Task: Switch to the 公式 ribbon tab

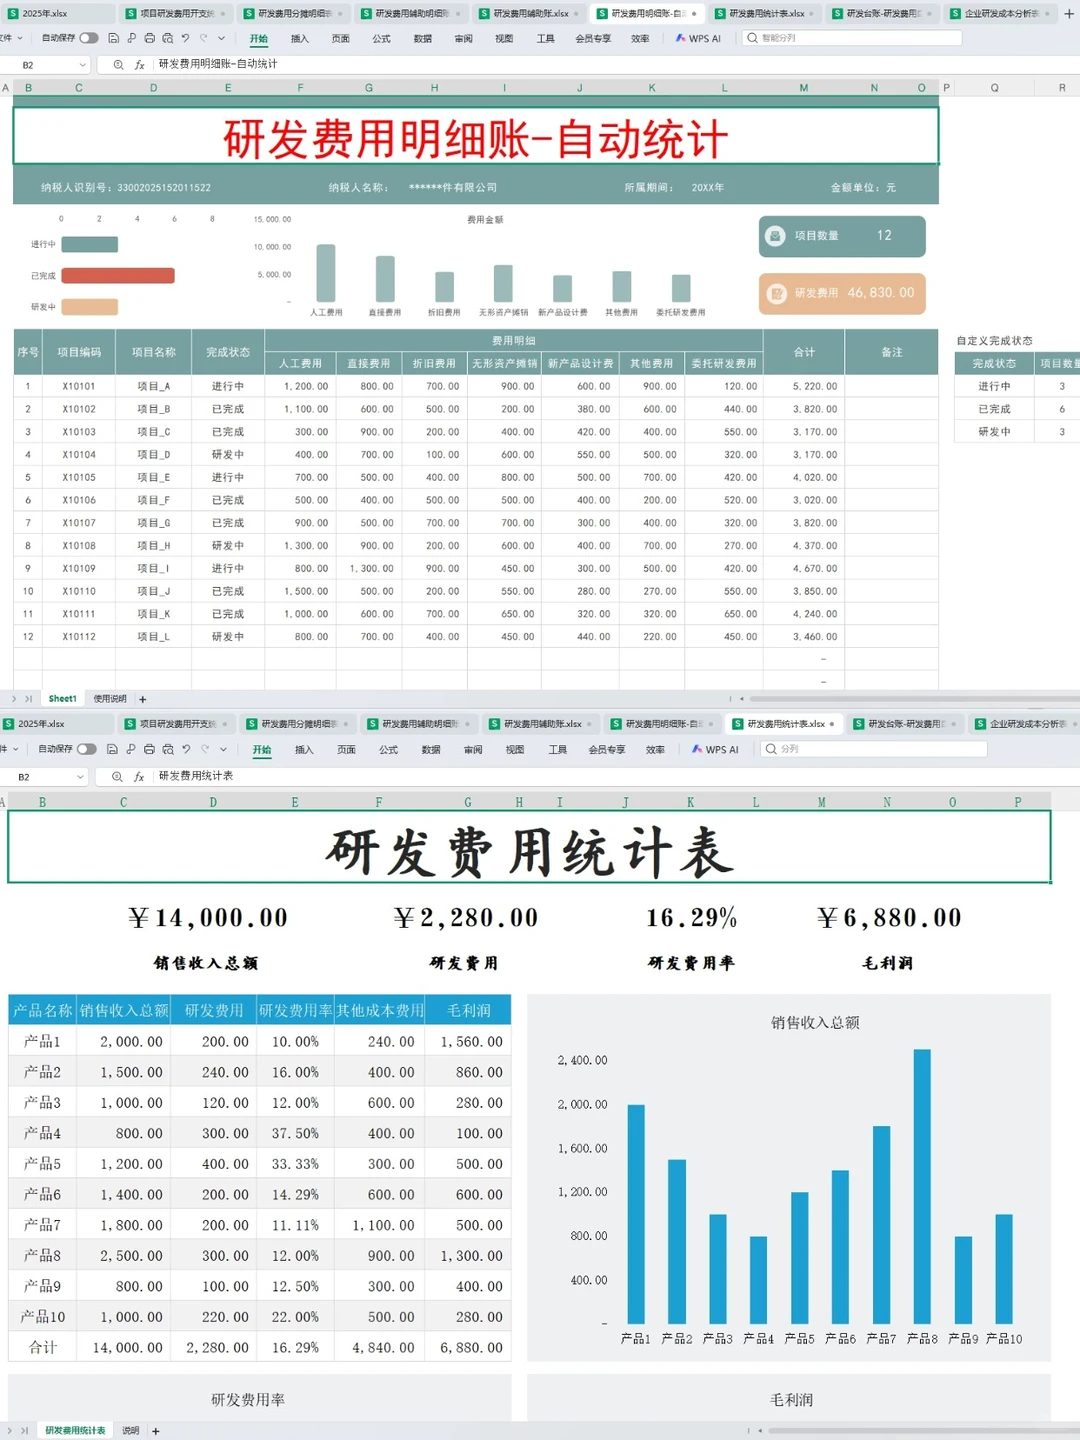Action: point(381,38)
